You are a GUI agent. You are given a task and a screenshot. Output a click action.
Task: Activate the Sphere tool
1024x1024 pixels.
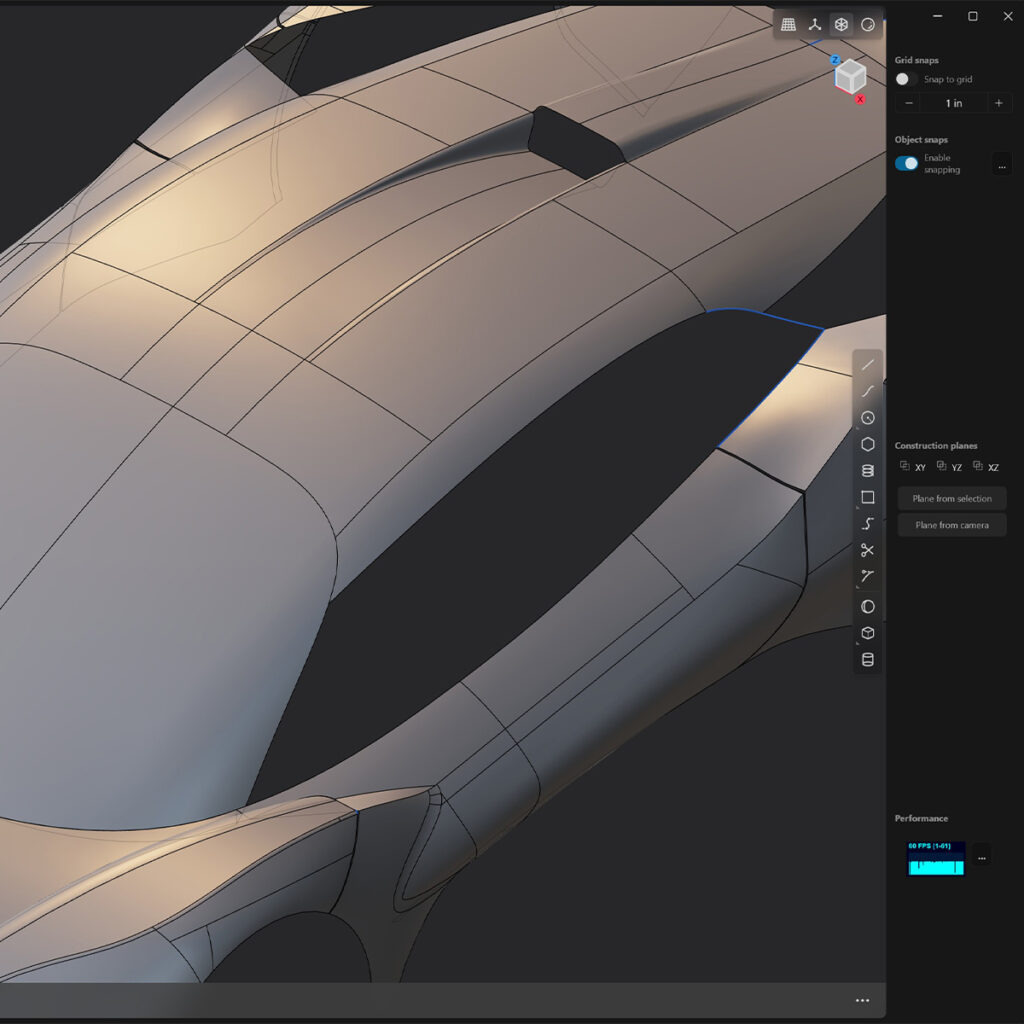pyautogui.click(x=867, y=606)
